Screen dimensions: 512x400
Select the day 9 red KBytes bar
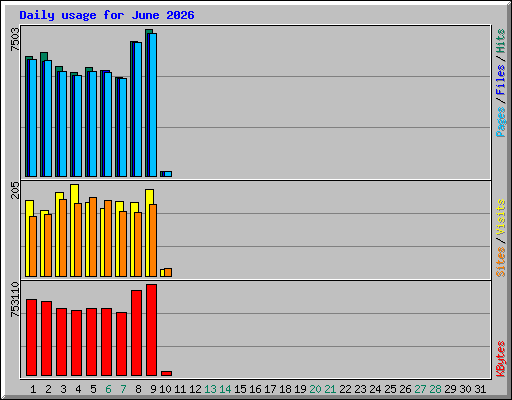(151, 330)
